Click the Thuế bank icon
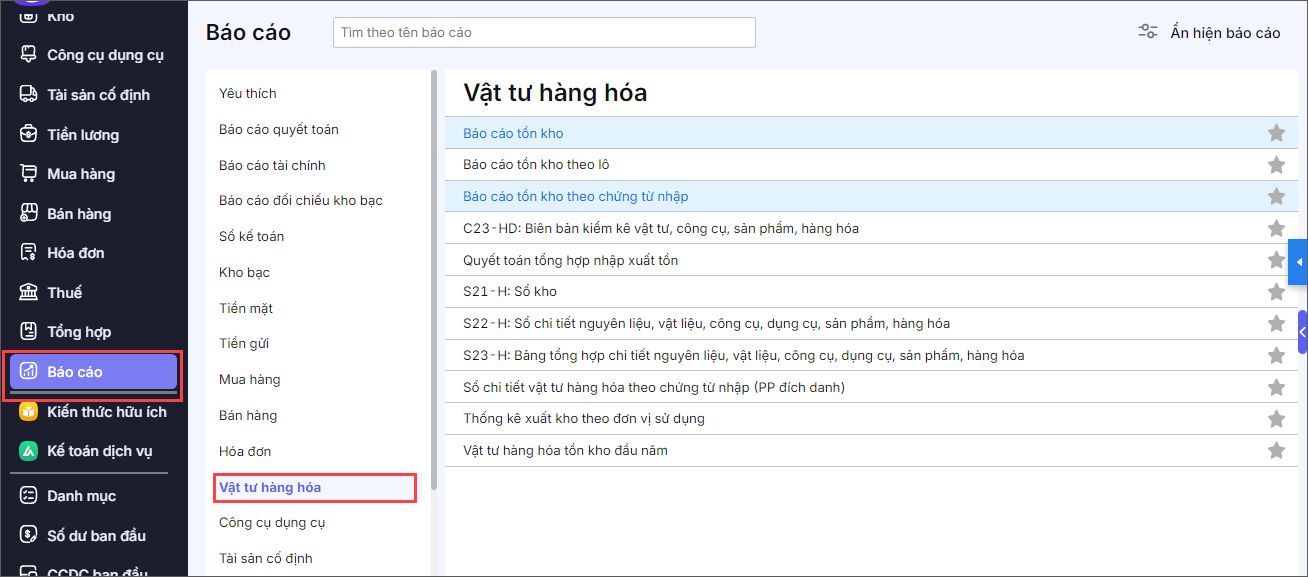 click(29, 292)
